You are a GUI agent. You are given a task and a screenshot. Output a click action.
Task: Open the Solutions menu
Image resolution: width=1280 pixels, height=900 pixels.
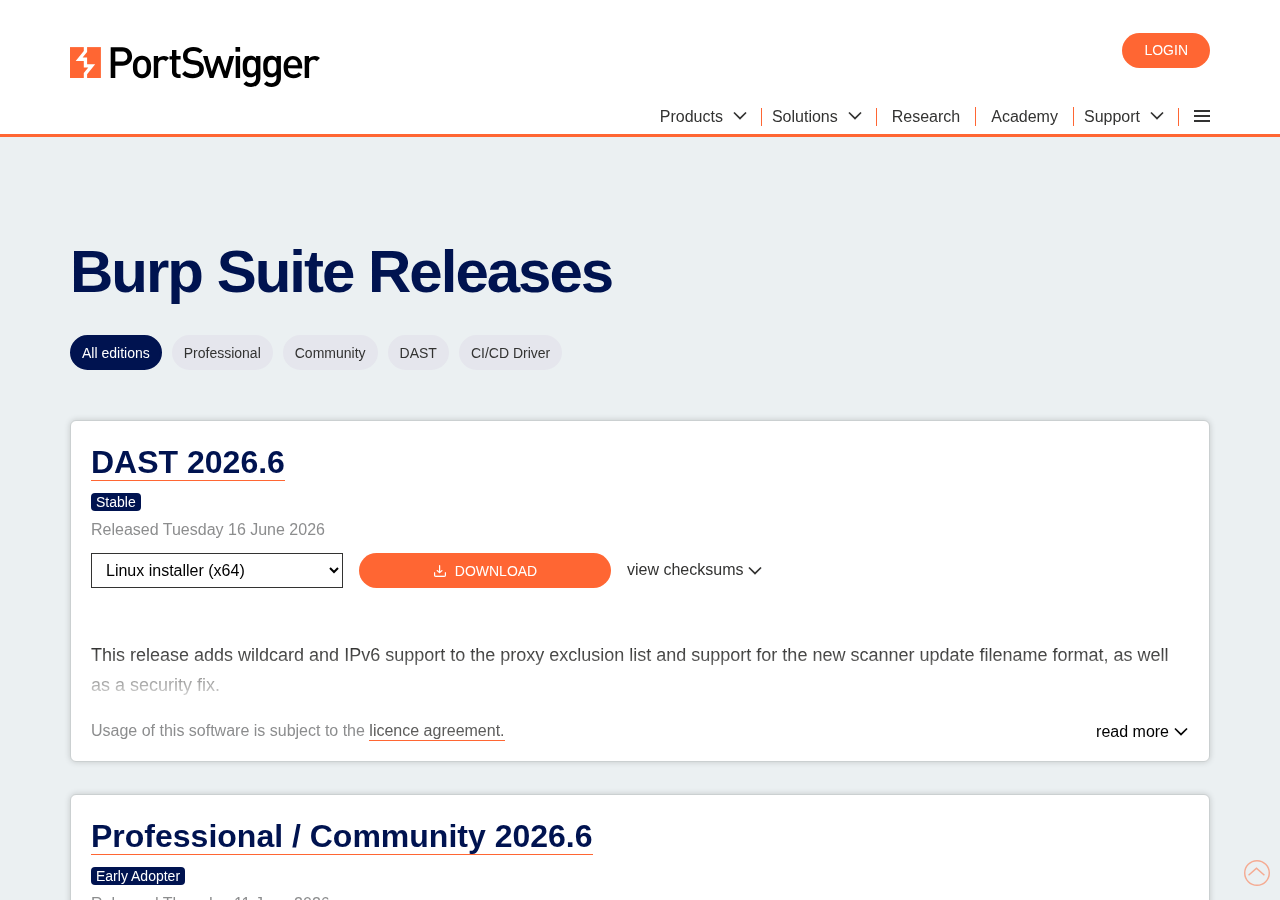[805, 116]
